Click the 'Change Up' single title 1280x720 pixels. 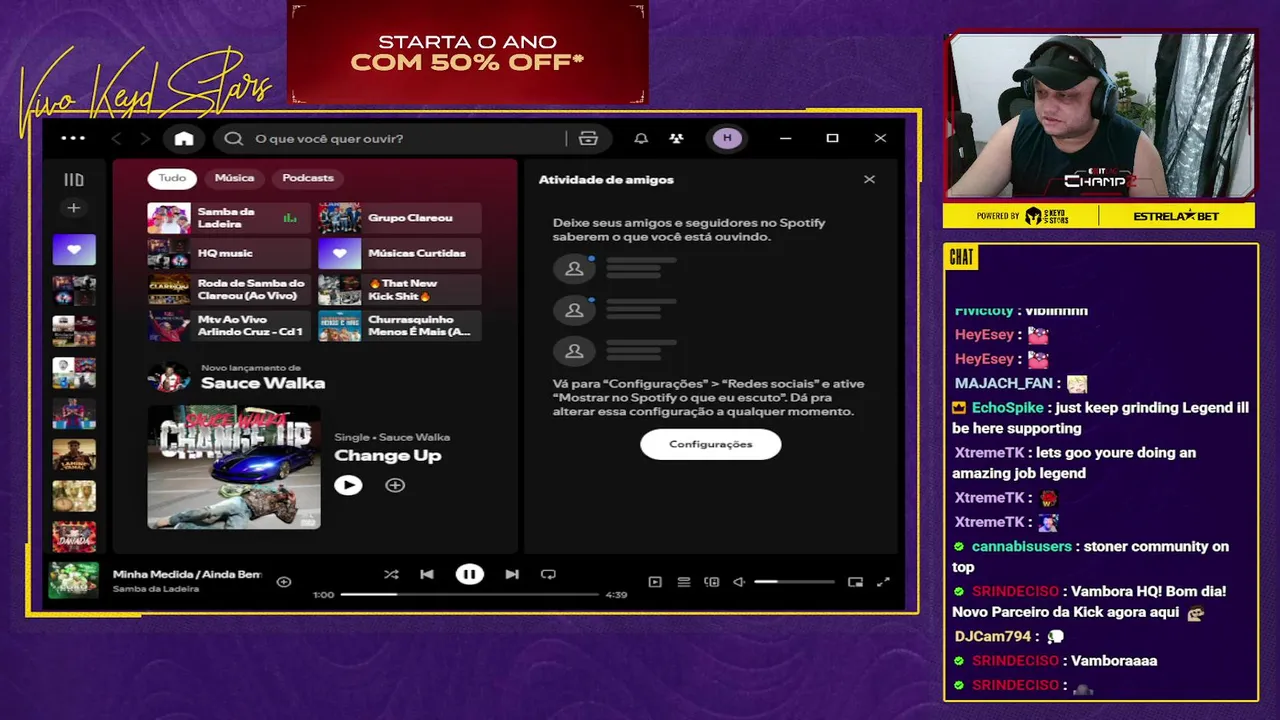click(387, 455)
